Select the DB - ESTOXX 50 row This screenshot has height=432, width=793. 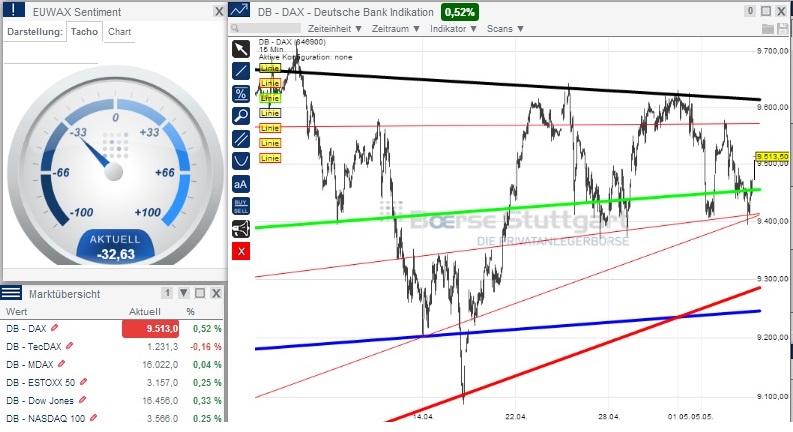pos(112,382)
